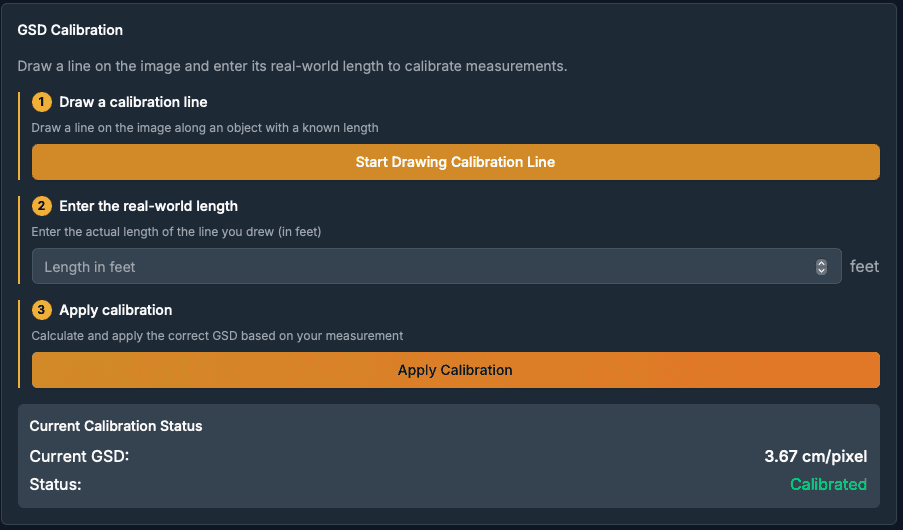Click the step 1 number badge
Screen dimensions: 903x530
41,102
